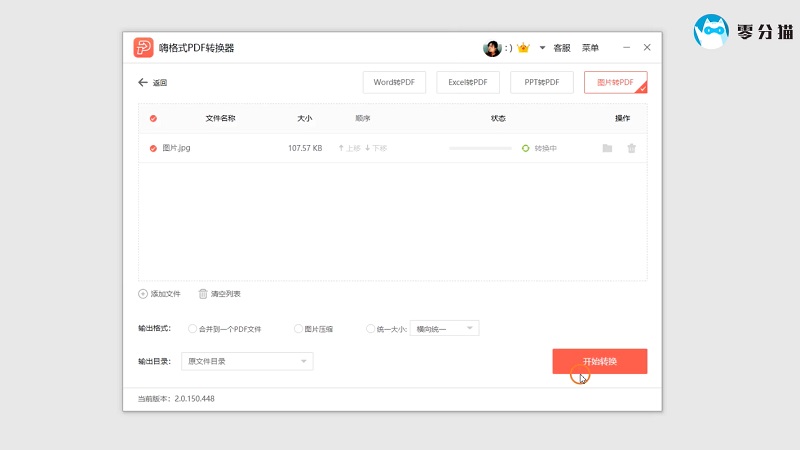Switch to Word转PDF tab
Screen dimensions: 800x450
click(394, 82)
